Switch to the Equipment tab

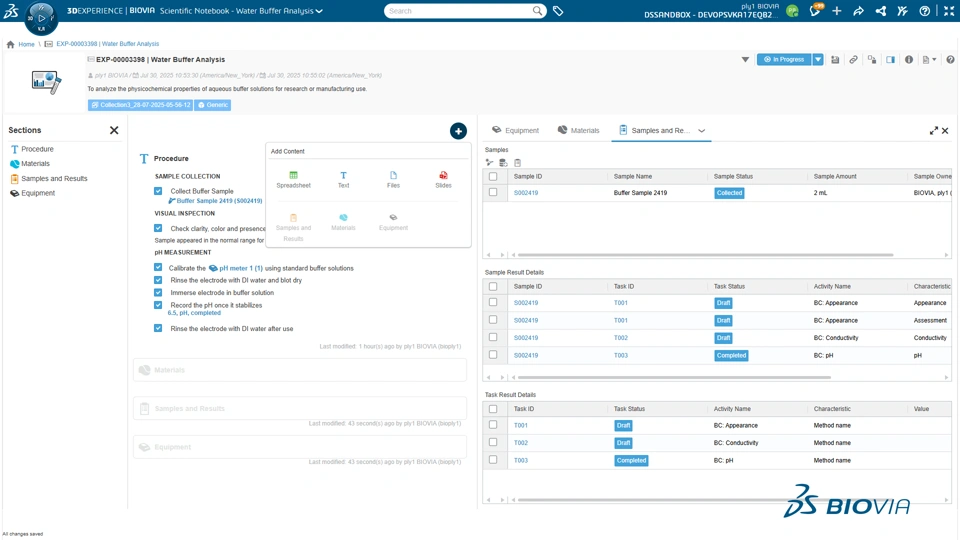click(x=515, y=130)
